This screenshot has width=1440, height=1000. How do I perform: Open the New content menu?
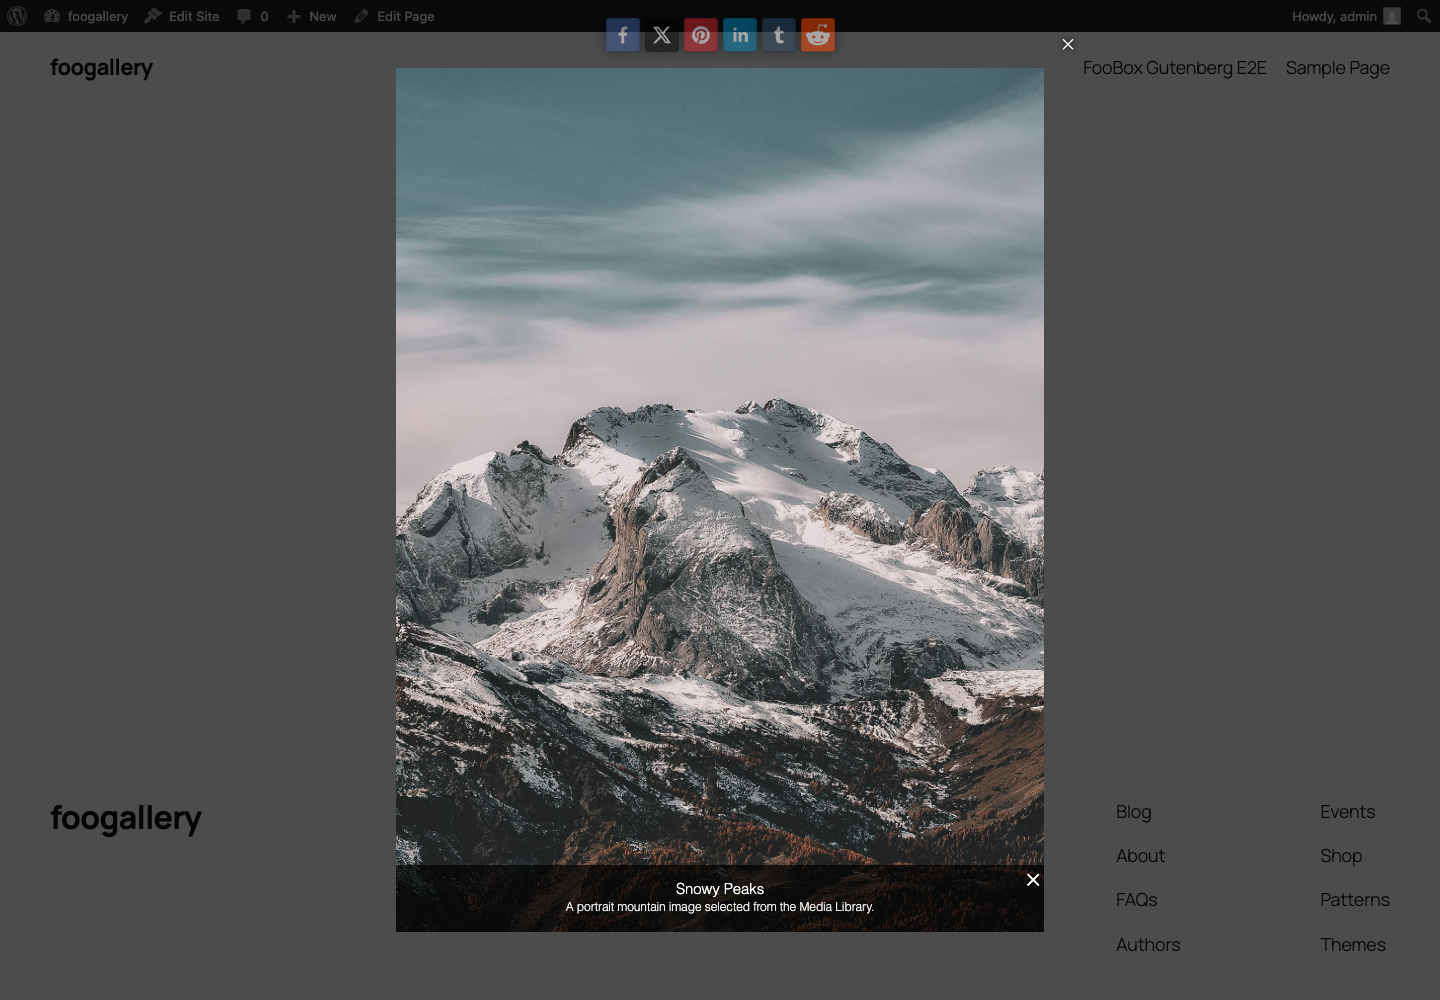[x=312, y=16]
